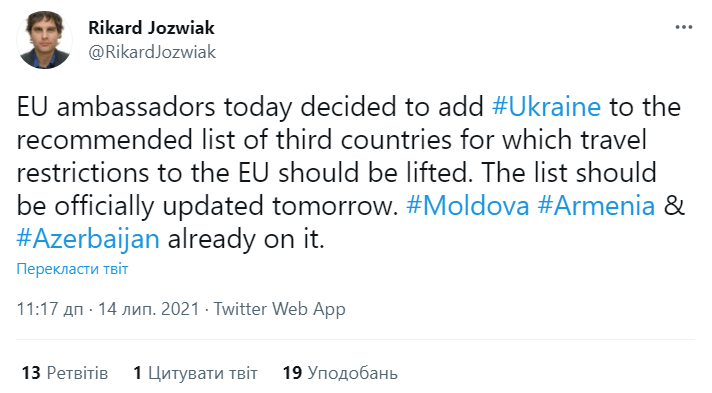Open the #Moldova hashtag
This screenshot has height=393, width=712.
(x=468, y=206)
